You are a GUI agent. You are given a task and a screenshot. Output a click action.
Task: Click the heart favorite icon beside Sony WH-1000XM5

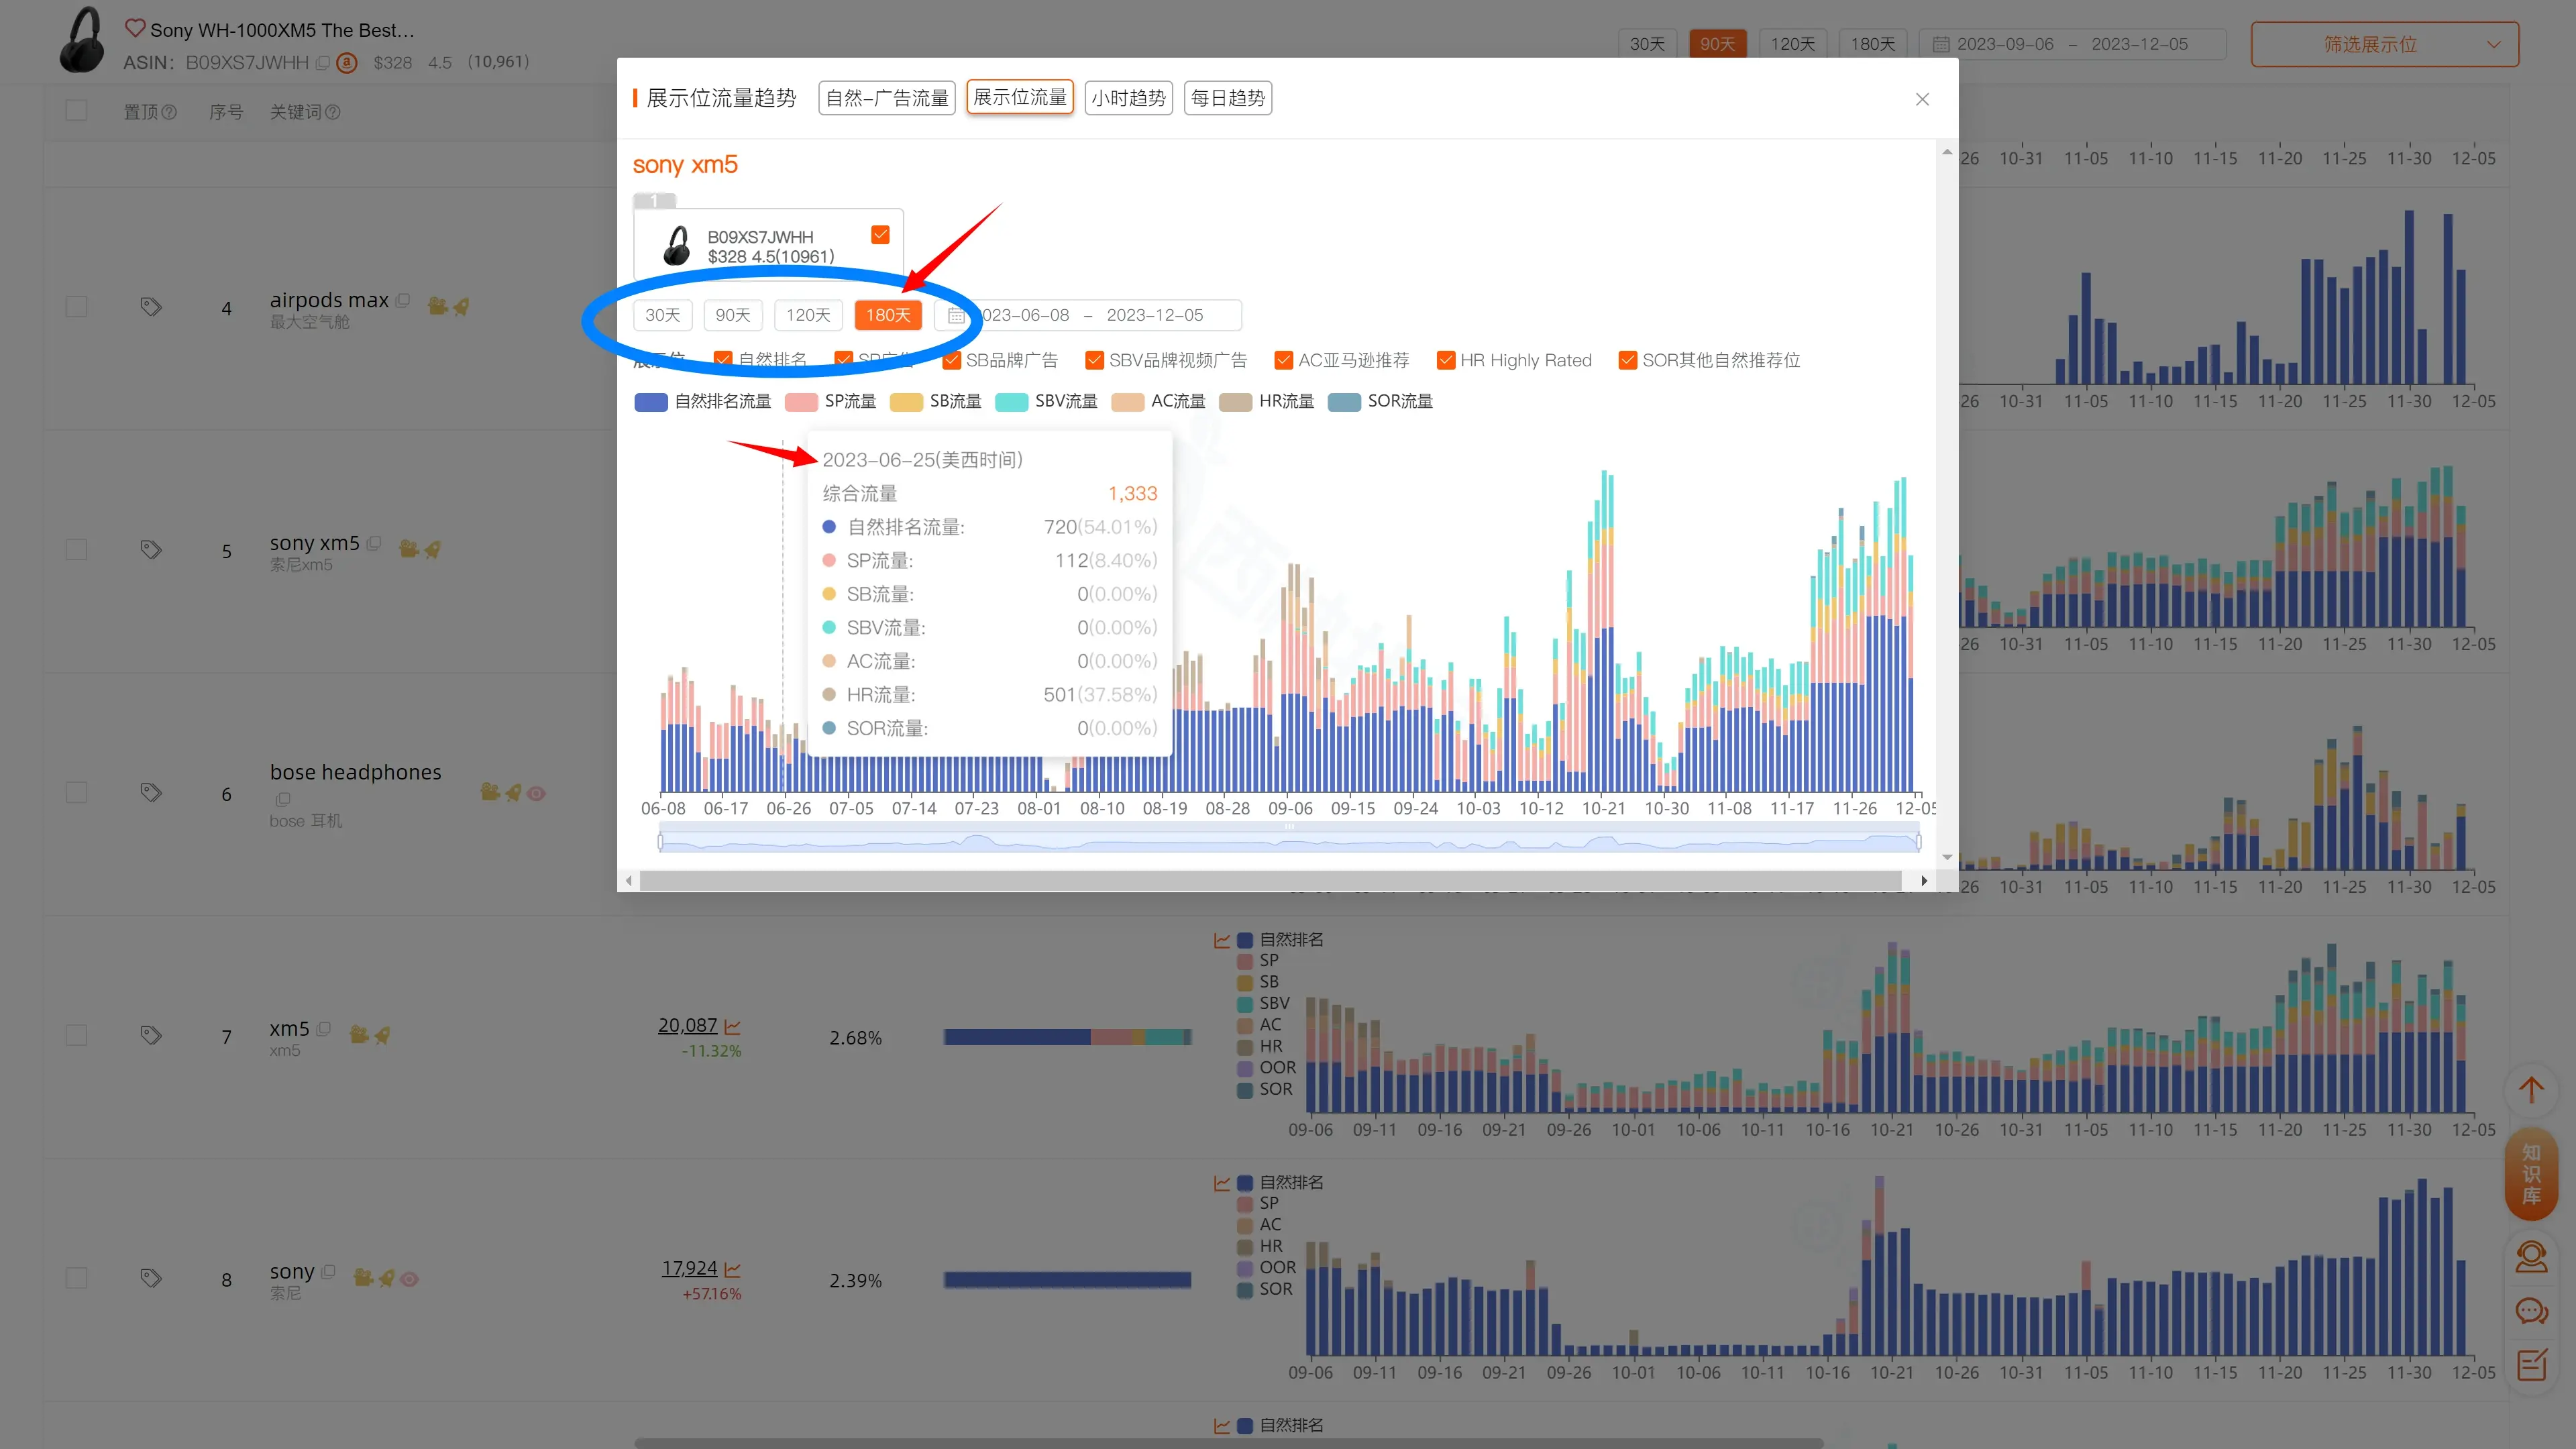135,28
